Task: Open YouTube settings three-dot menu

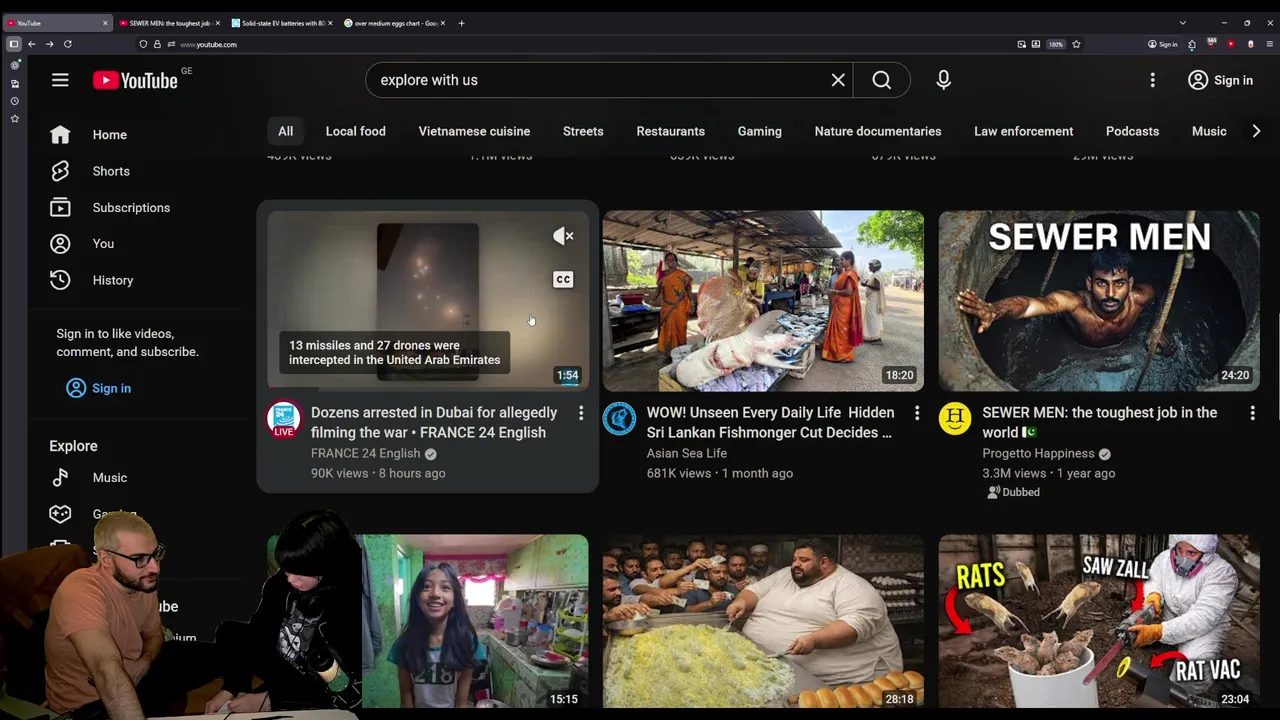Action: 1152,80
